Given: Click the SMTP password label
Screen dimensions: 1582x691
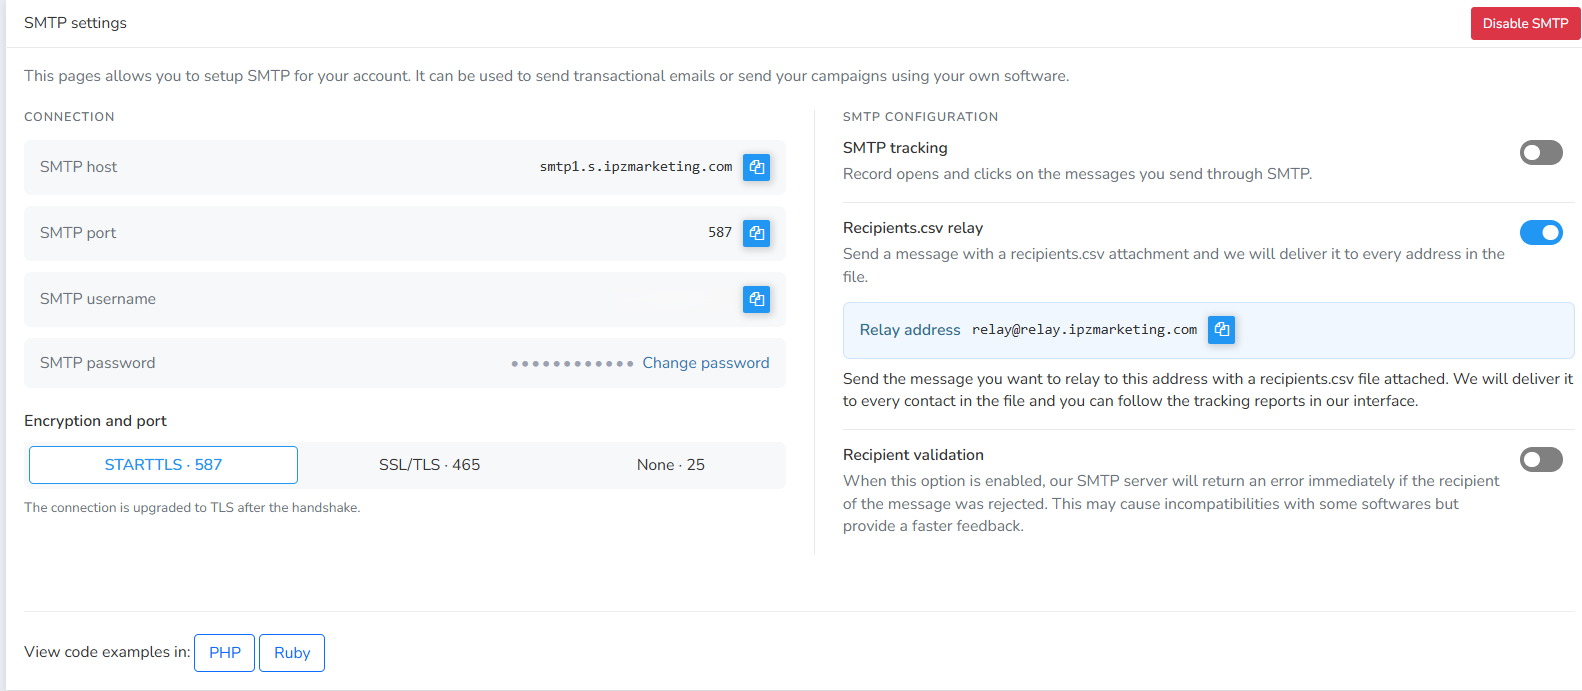Looking at the screenshot, I should (x=97, y=363).
